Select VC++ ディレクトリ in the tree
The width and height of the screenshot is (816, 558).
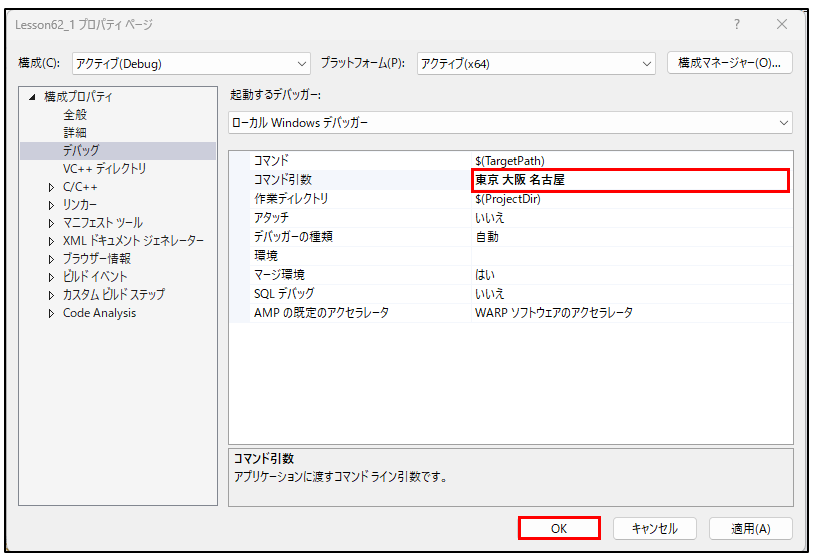pyautogui.click(x=104, y=169)
